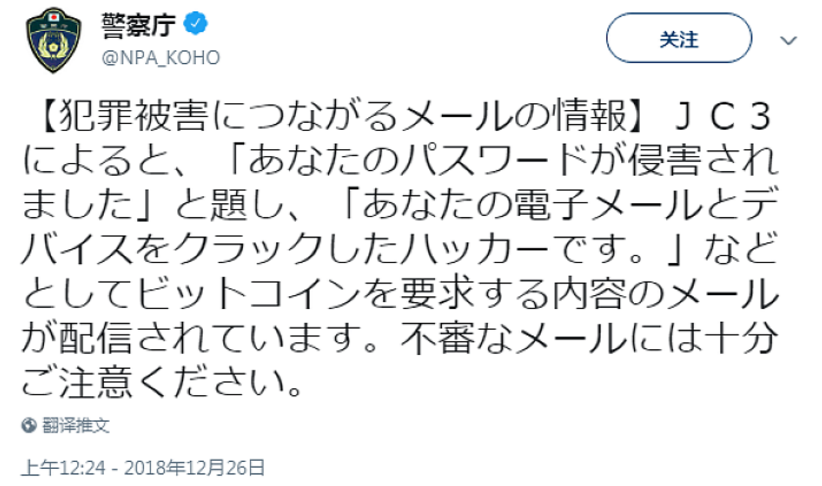Viewport: 822px width, 486px height.
Task: Translate the tweet via 翻译推文
Action: [75, 425]
